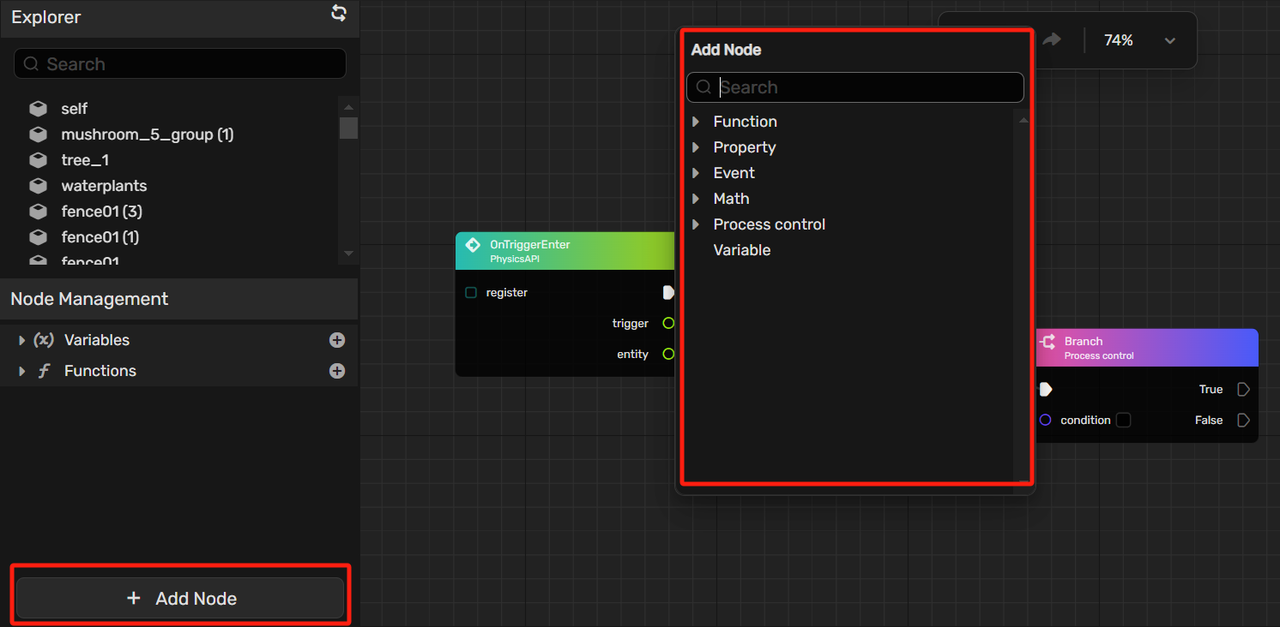The height and width of the screenshot is (627, 1280).
Task: Click the Branch node header icon
Action: [x=1047, y=342]
